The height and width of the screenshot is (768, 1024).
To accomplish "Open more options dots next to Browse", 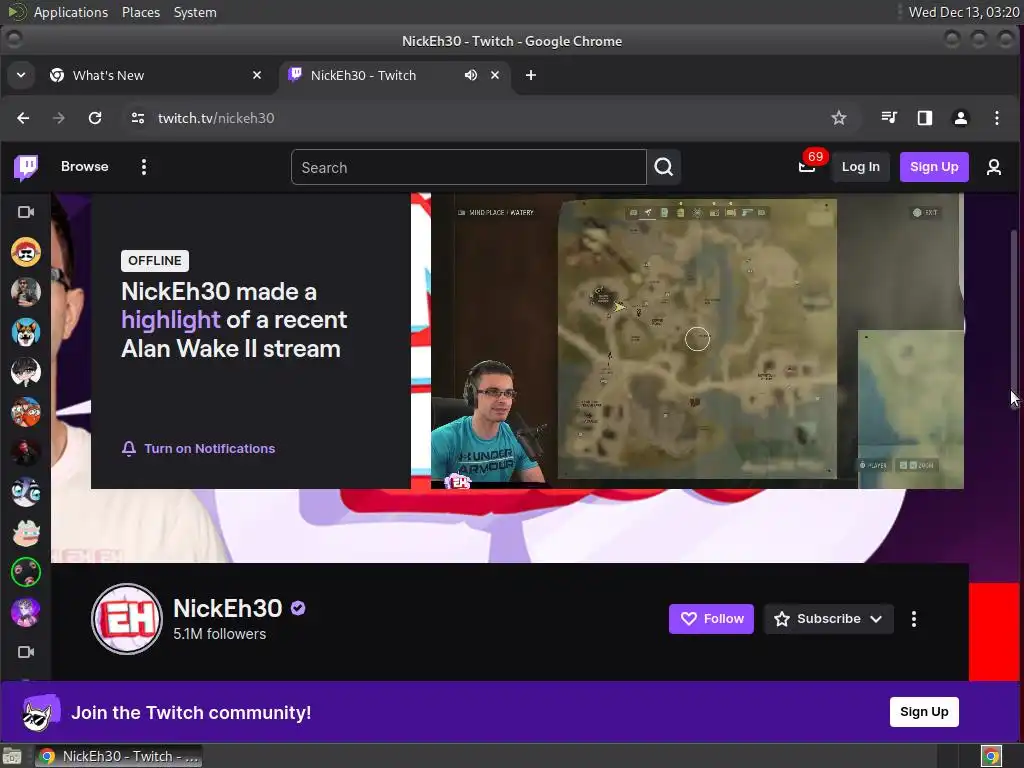I will click(x=144, y=167).
